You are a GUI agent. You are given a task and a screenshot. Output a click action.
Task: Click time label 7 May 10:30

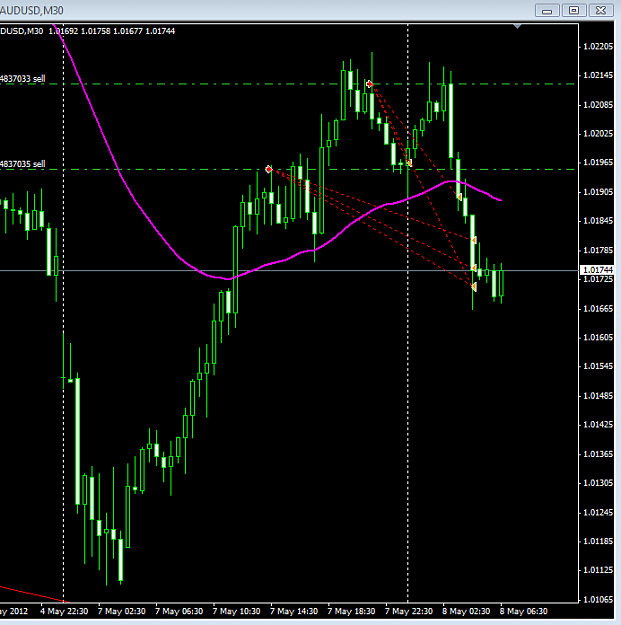(236, 611)
